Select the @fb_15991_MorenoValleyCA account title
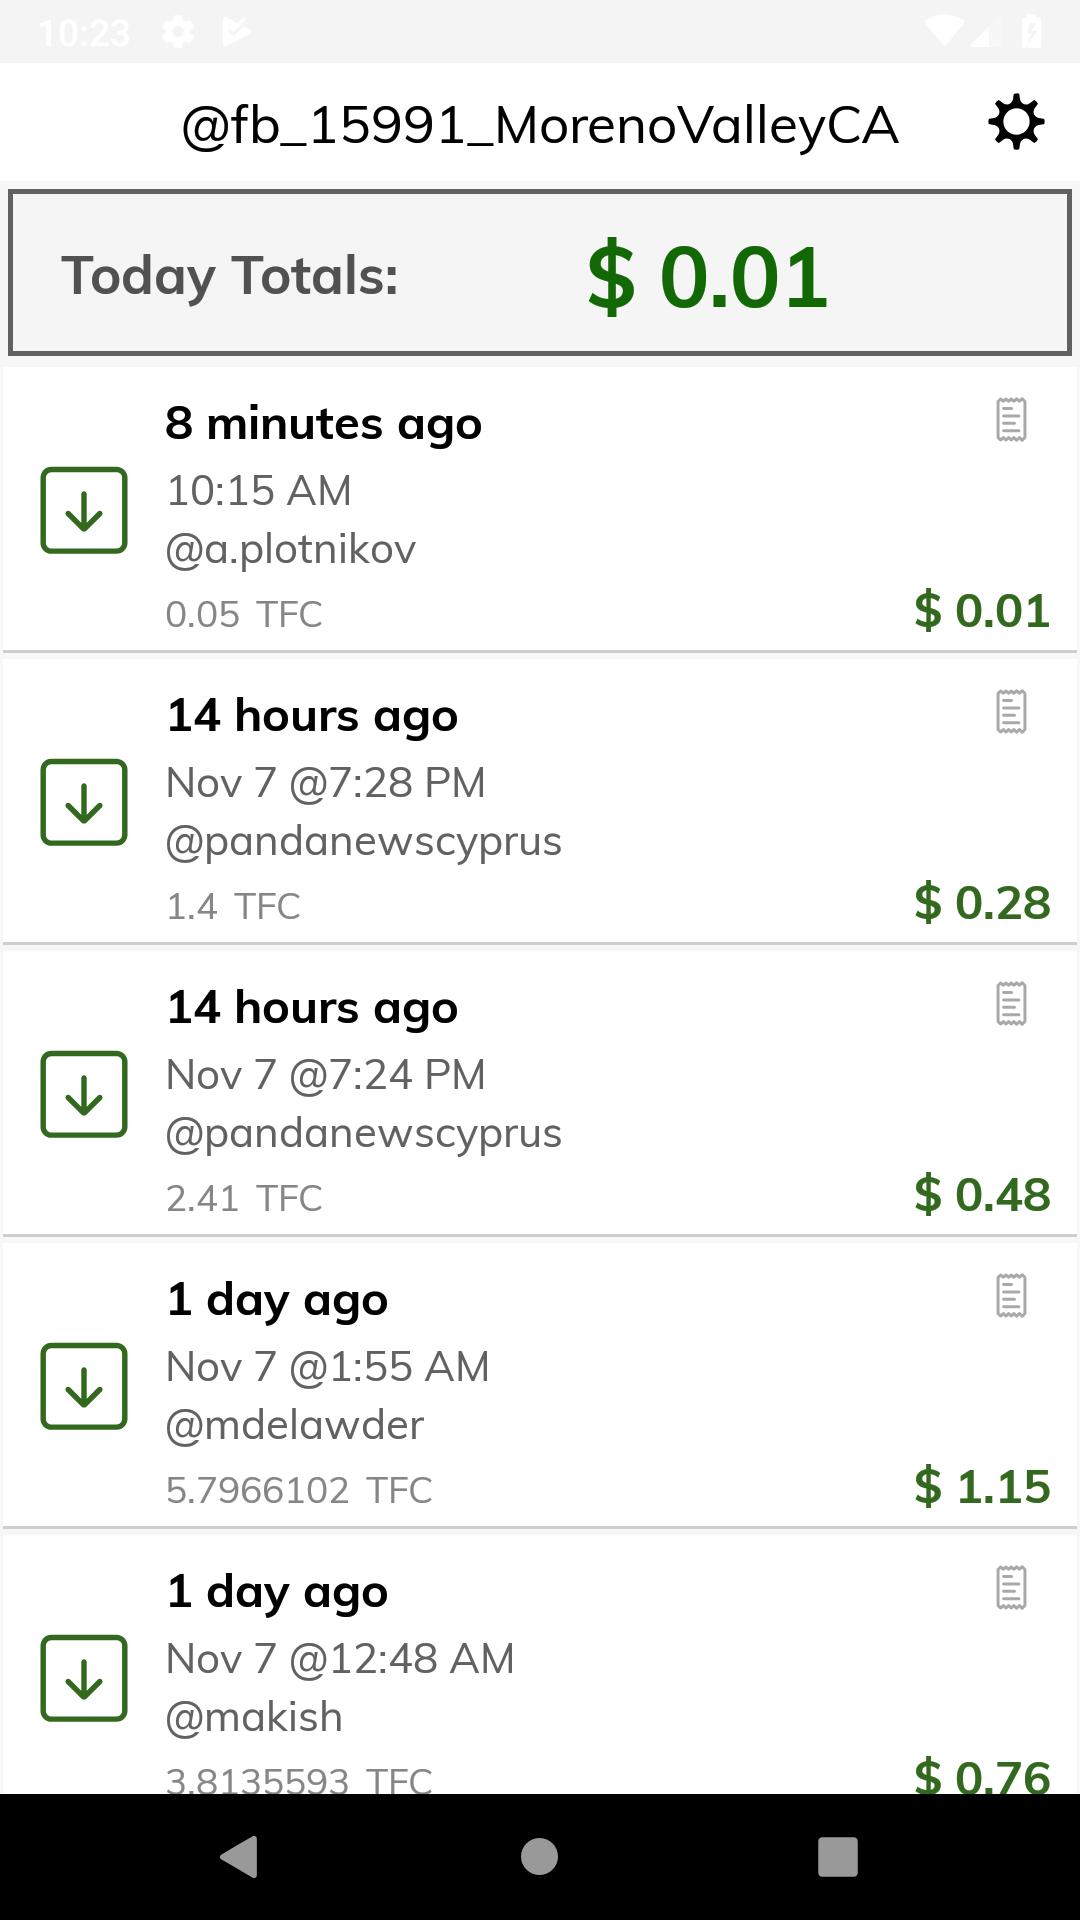This screenshot has width=1080, height=1920. tap(540, 126)
